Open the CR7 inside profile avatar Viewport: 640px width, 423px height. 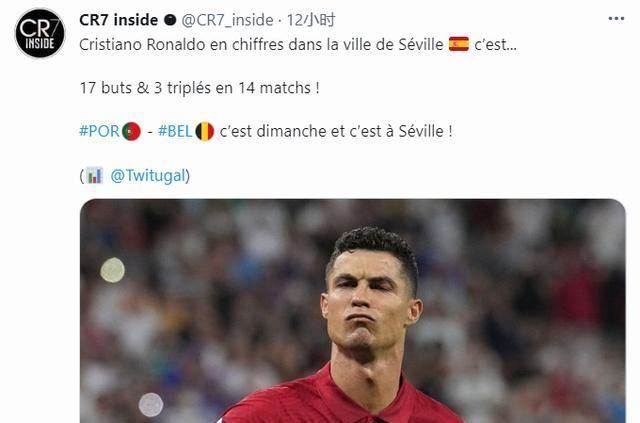[40, 33]
